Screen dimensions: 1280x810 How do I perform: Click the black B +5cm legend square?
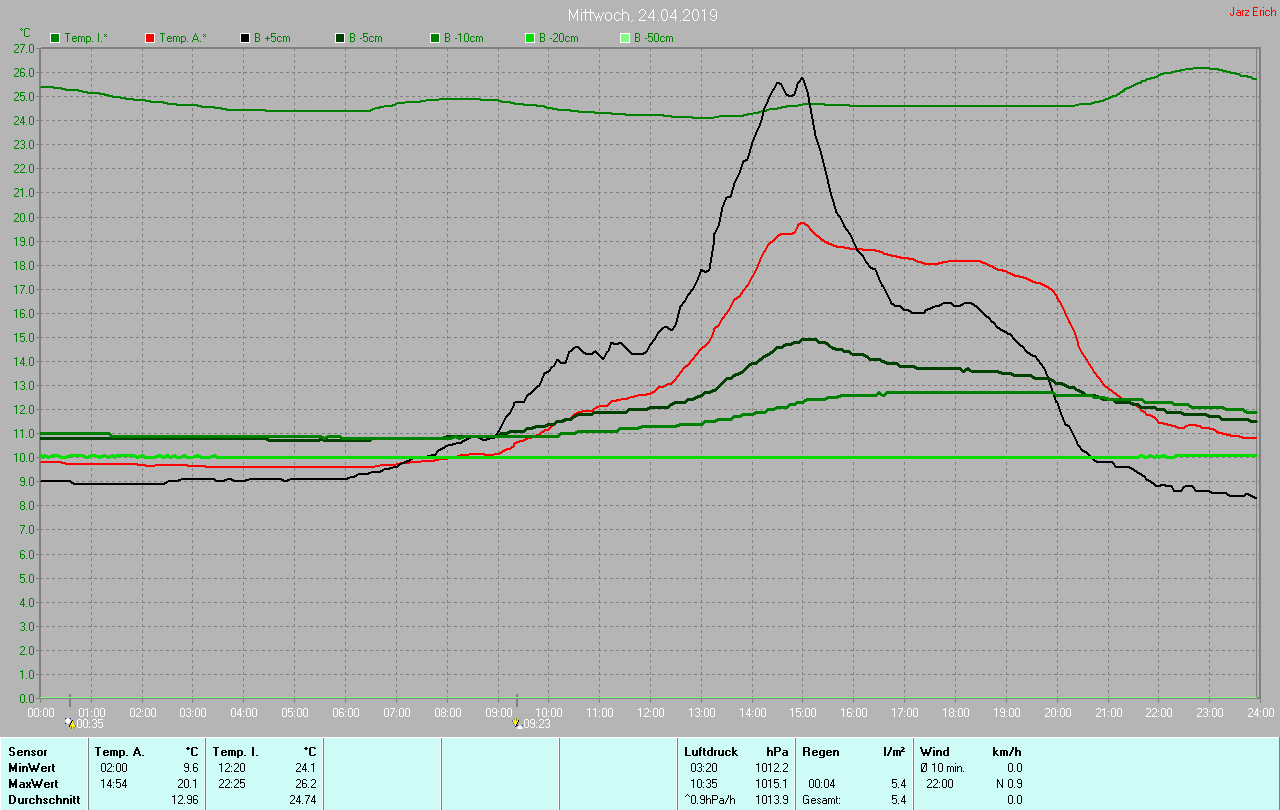245,38
